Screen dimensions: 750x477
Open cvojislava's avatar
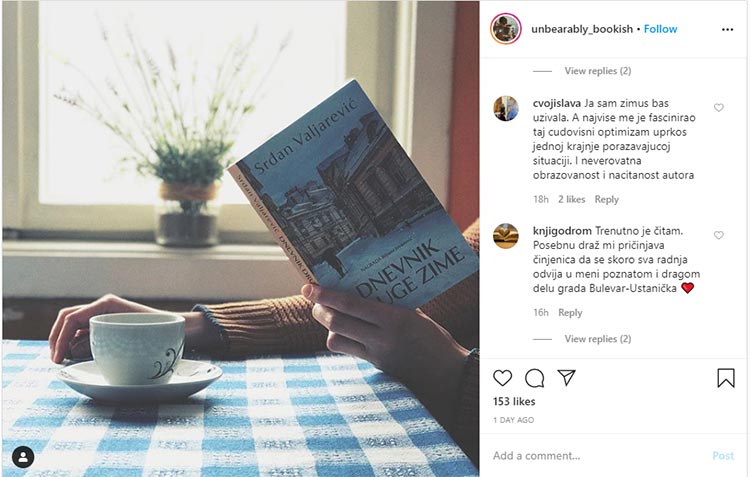pyautogui.click(x=506, y=108)
